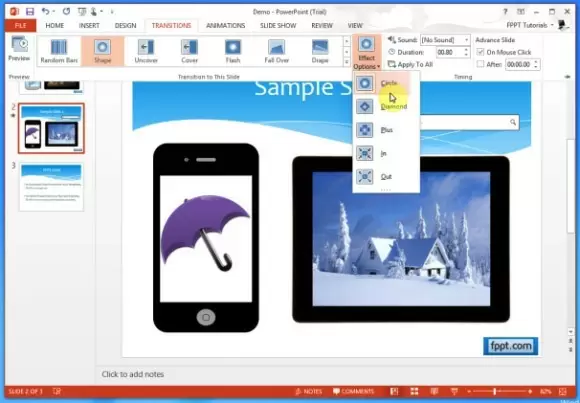This screenshot has width=580, height=403.
Task: Start Slide Show from status bar icon
Action: (x=454, y=392)
